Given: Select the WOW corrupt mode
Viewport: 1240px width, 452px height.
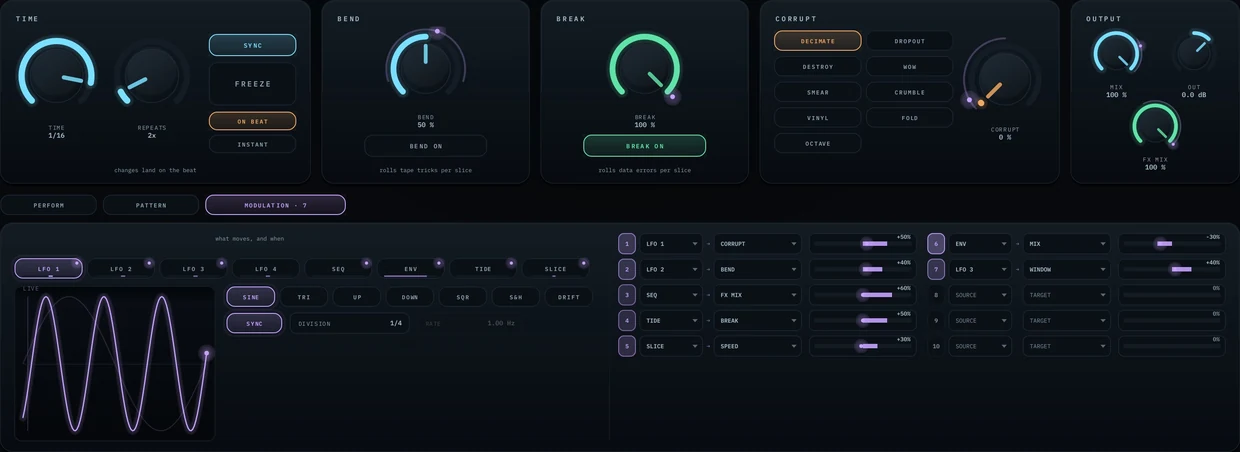Looking at the screenshot, I should [x=909, y=67].
